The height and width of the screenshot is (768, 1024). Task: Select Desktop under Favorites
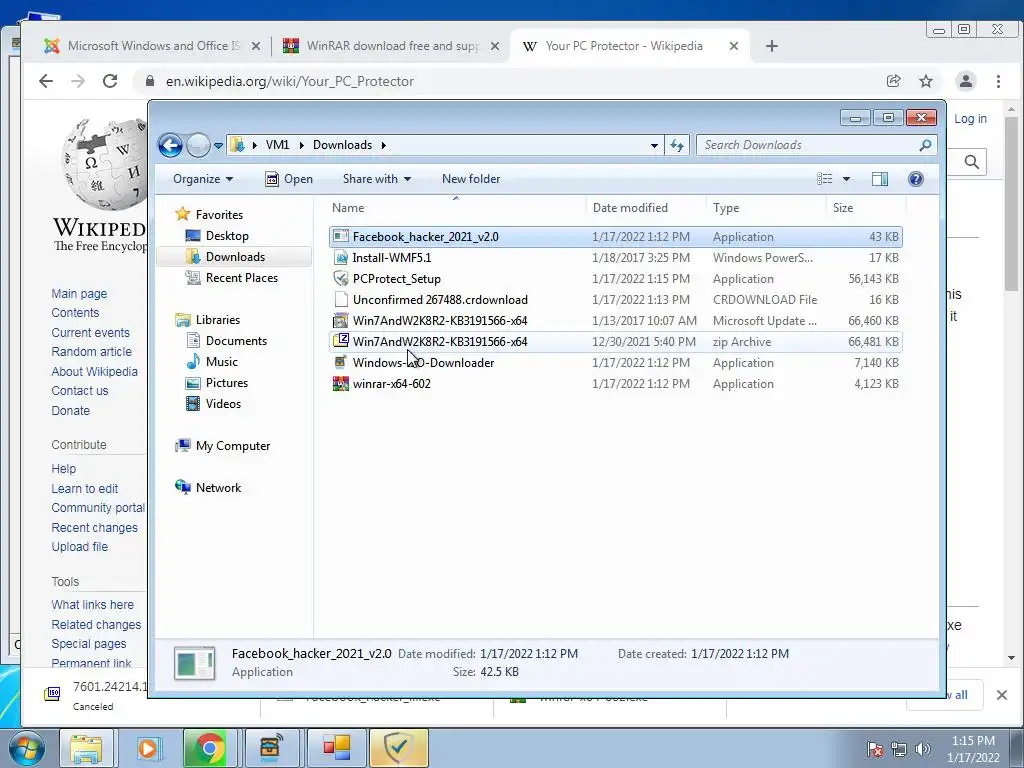click(227, 236)
